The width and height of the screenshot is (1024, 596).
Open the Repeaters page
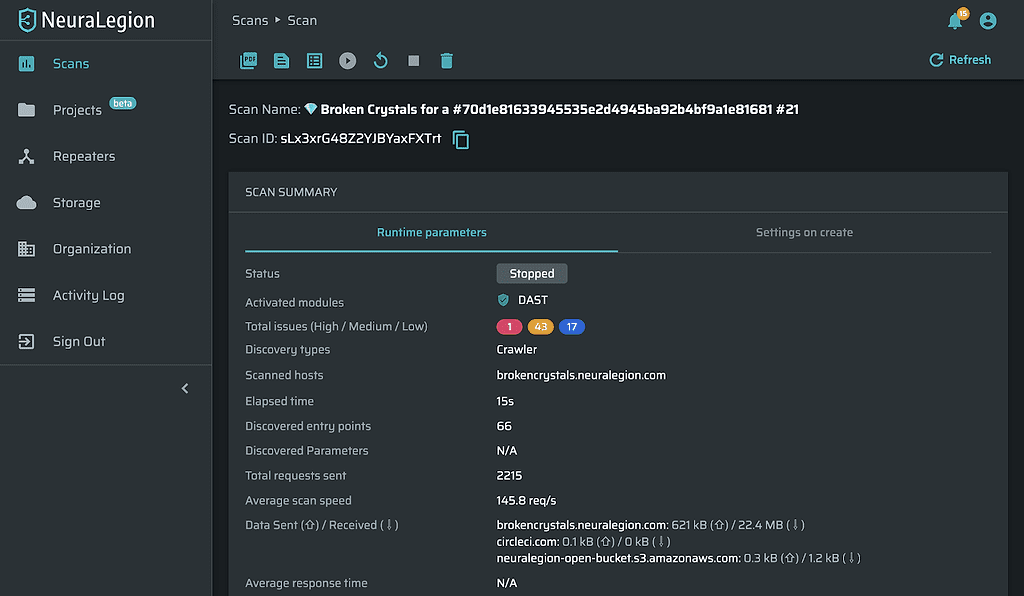[83, 156]
